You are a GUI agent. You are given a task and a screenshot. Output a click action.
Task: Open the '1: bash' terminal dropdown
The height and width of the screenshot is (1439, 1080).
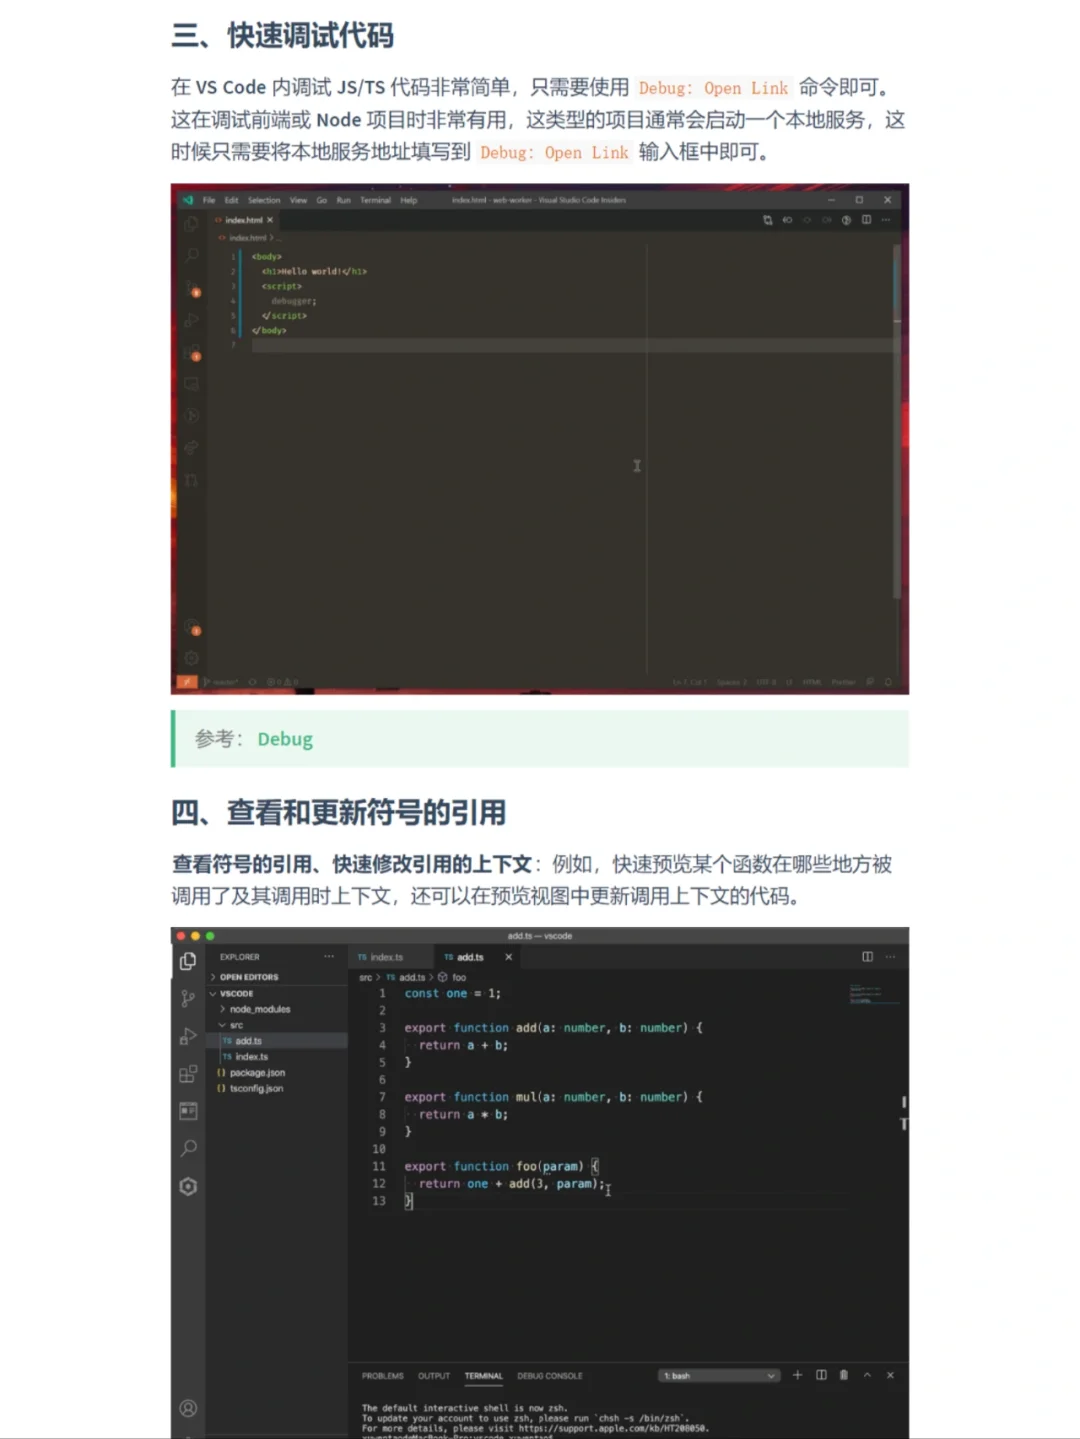[x=718, y=1376]
